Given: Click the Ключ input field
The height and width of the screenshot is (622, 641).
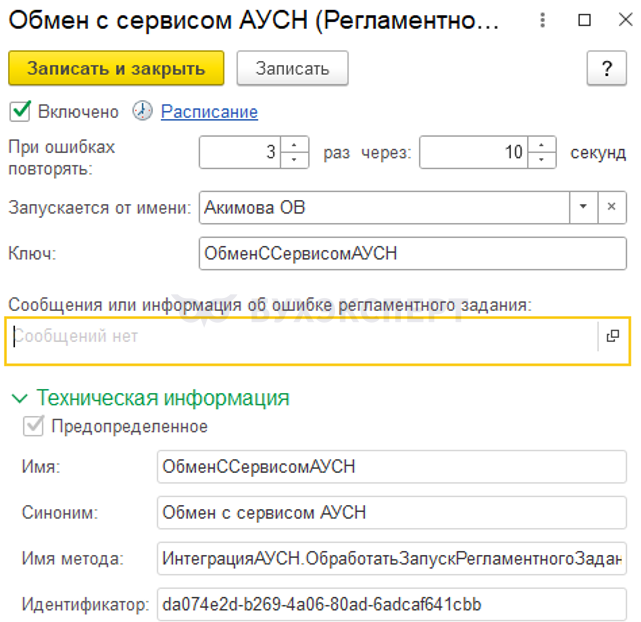Looking at the screenshot, I should pos(413,253).
